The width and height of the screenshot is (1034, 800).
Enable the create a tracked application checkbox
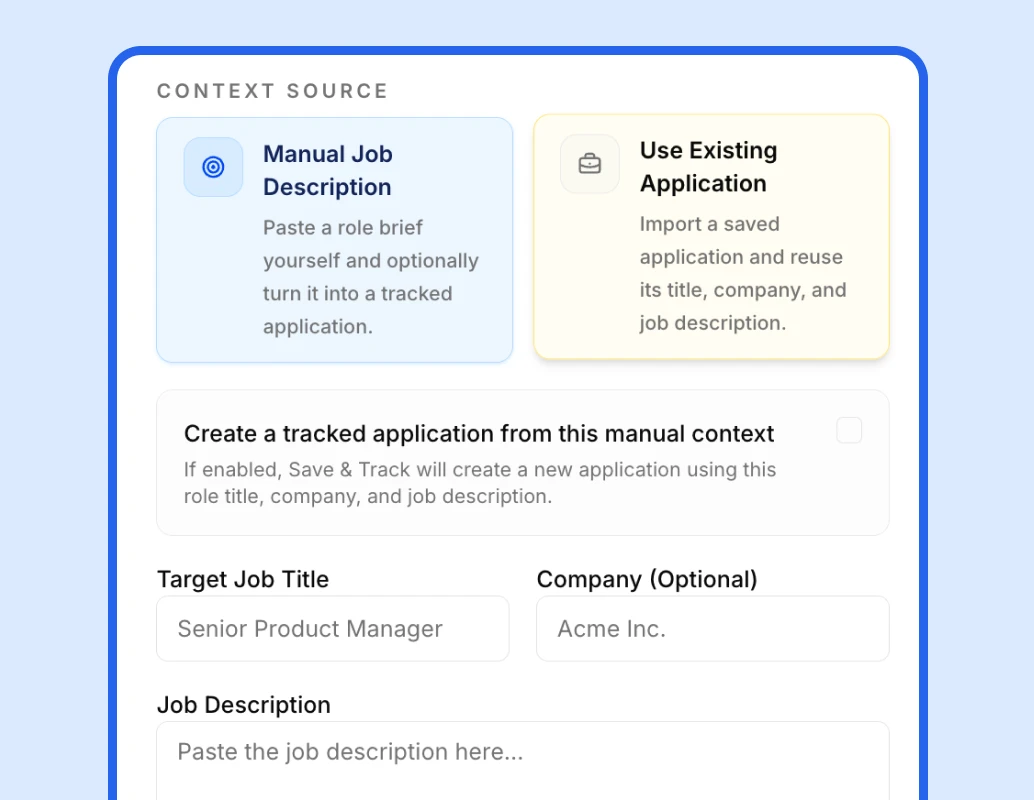coord(849,430)
